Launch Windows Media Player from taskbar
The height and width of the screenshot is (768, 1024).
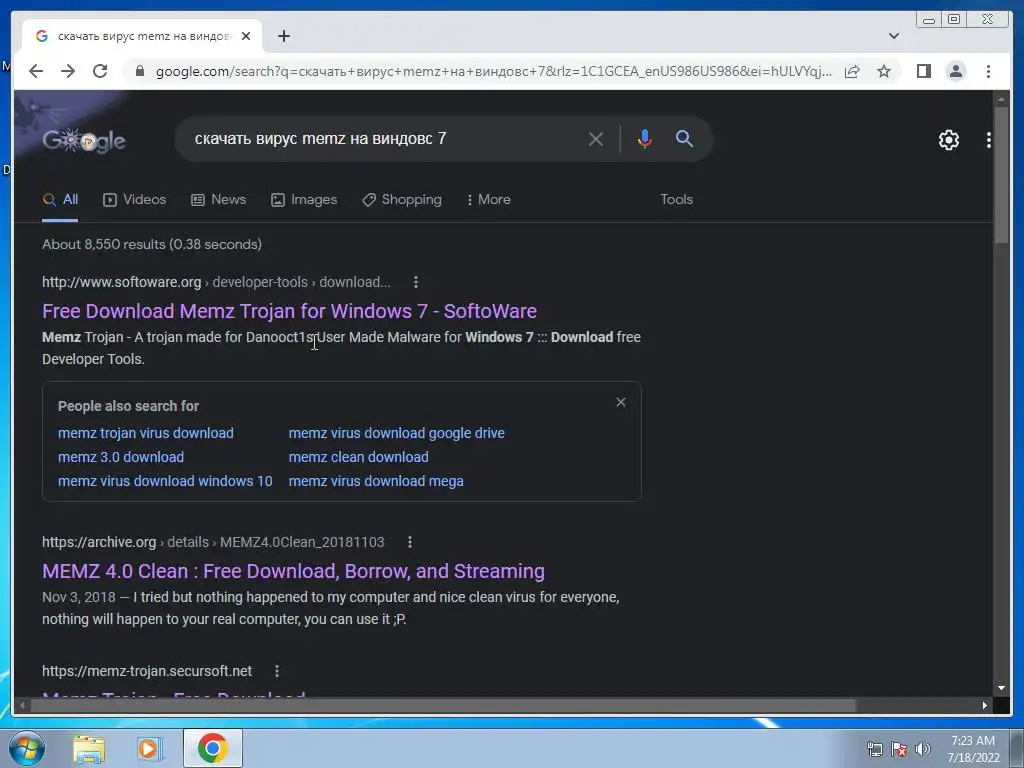pyautogui.click(x=149, y=748)
